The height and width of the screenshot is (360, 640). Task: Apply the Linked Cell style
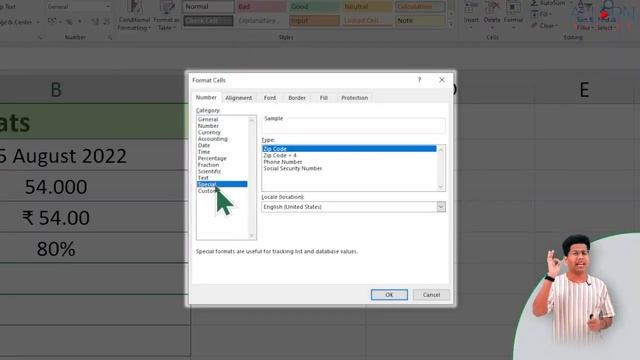[367, 20]
